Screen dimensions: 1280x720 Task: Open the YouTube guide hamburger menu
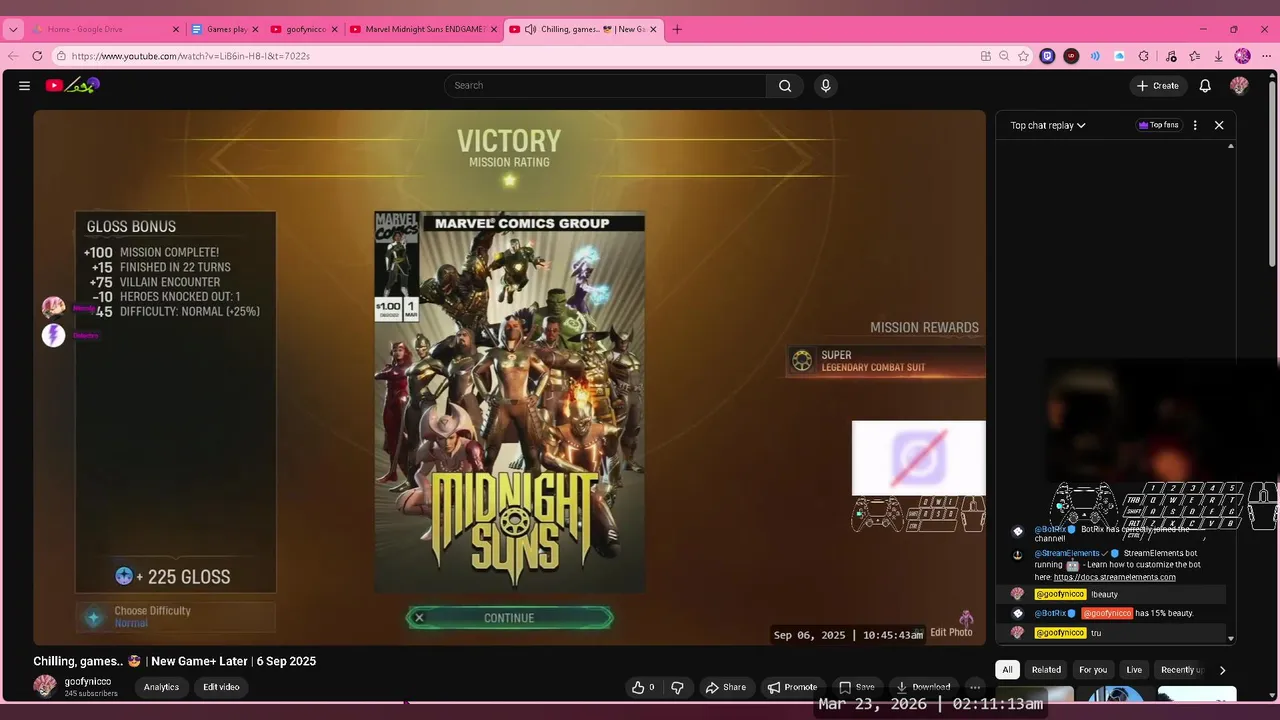pyautogui.click(x=24, y=86)
